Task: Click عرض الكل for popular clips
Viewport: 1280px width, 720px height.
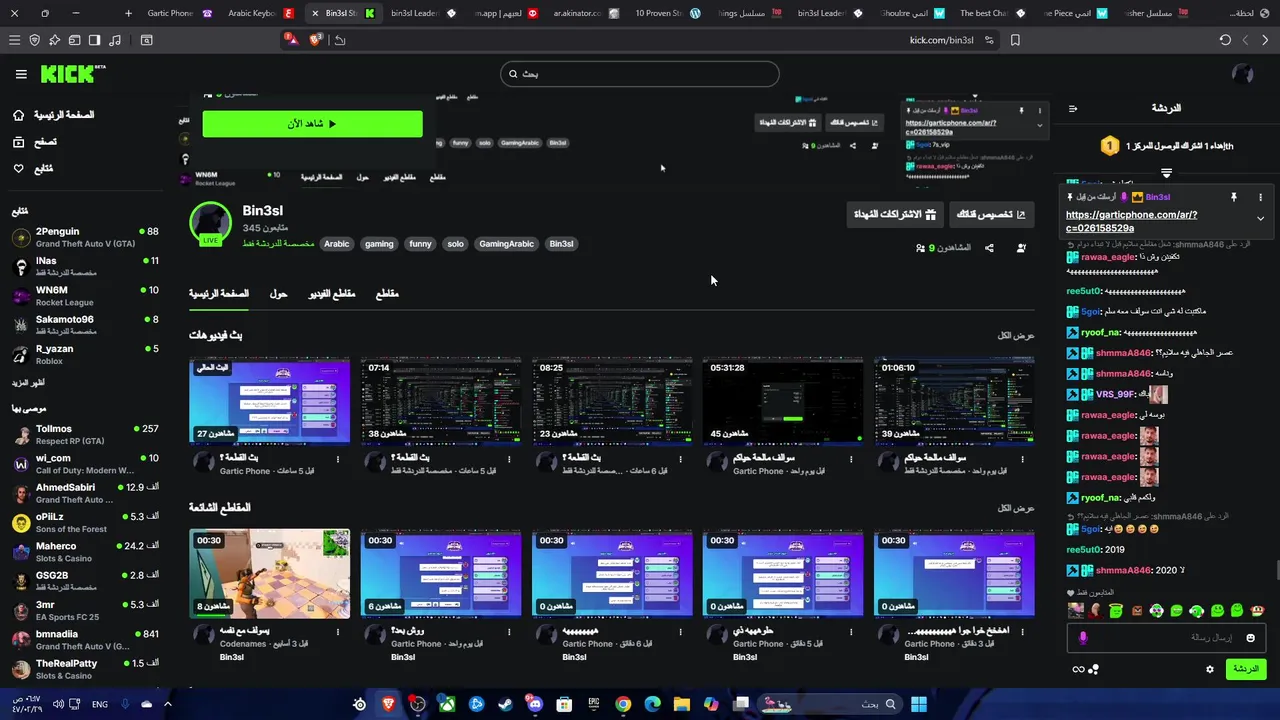Action: pyautogui.click(x=1016, y=508)
